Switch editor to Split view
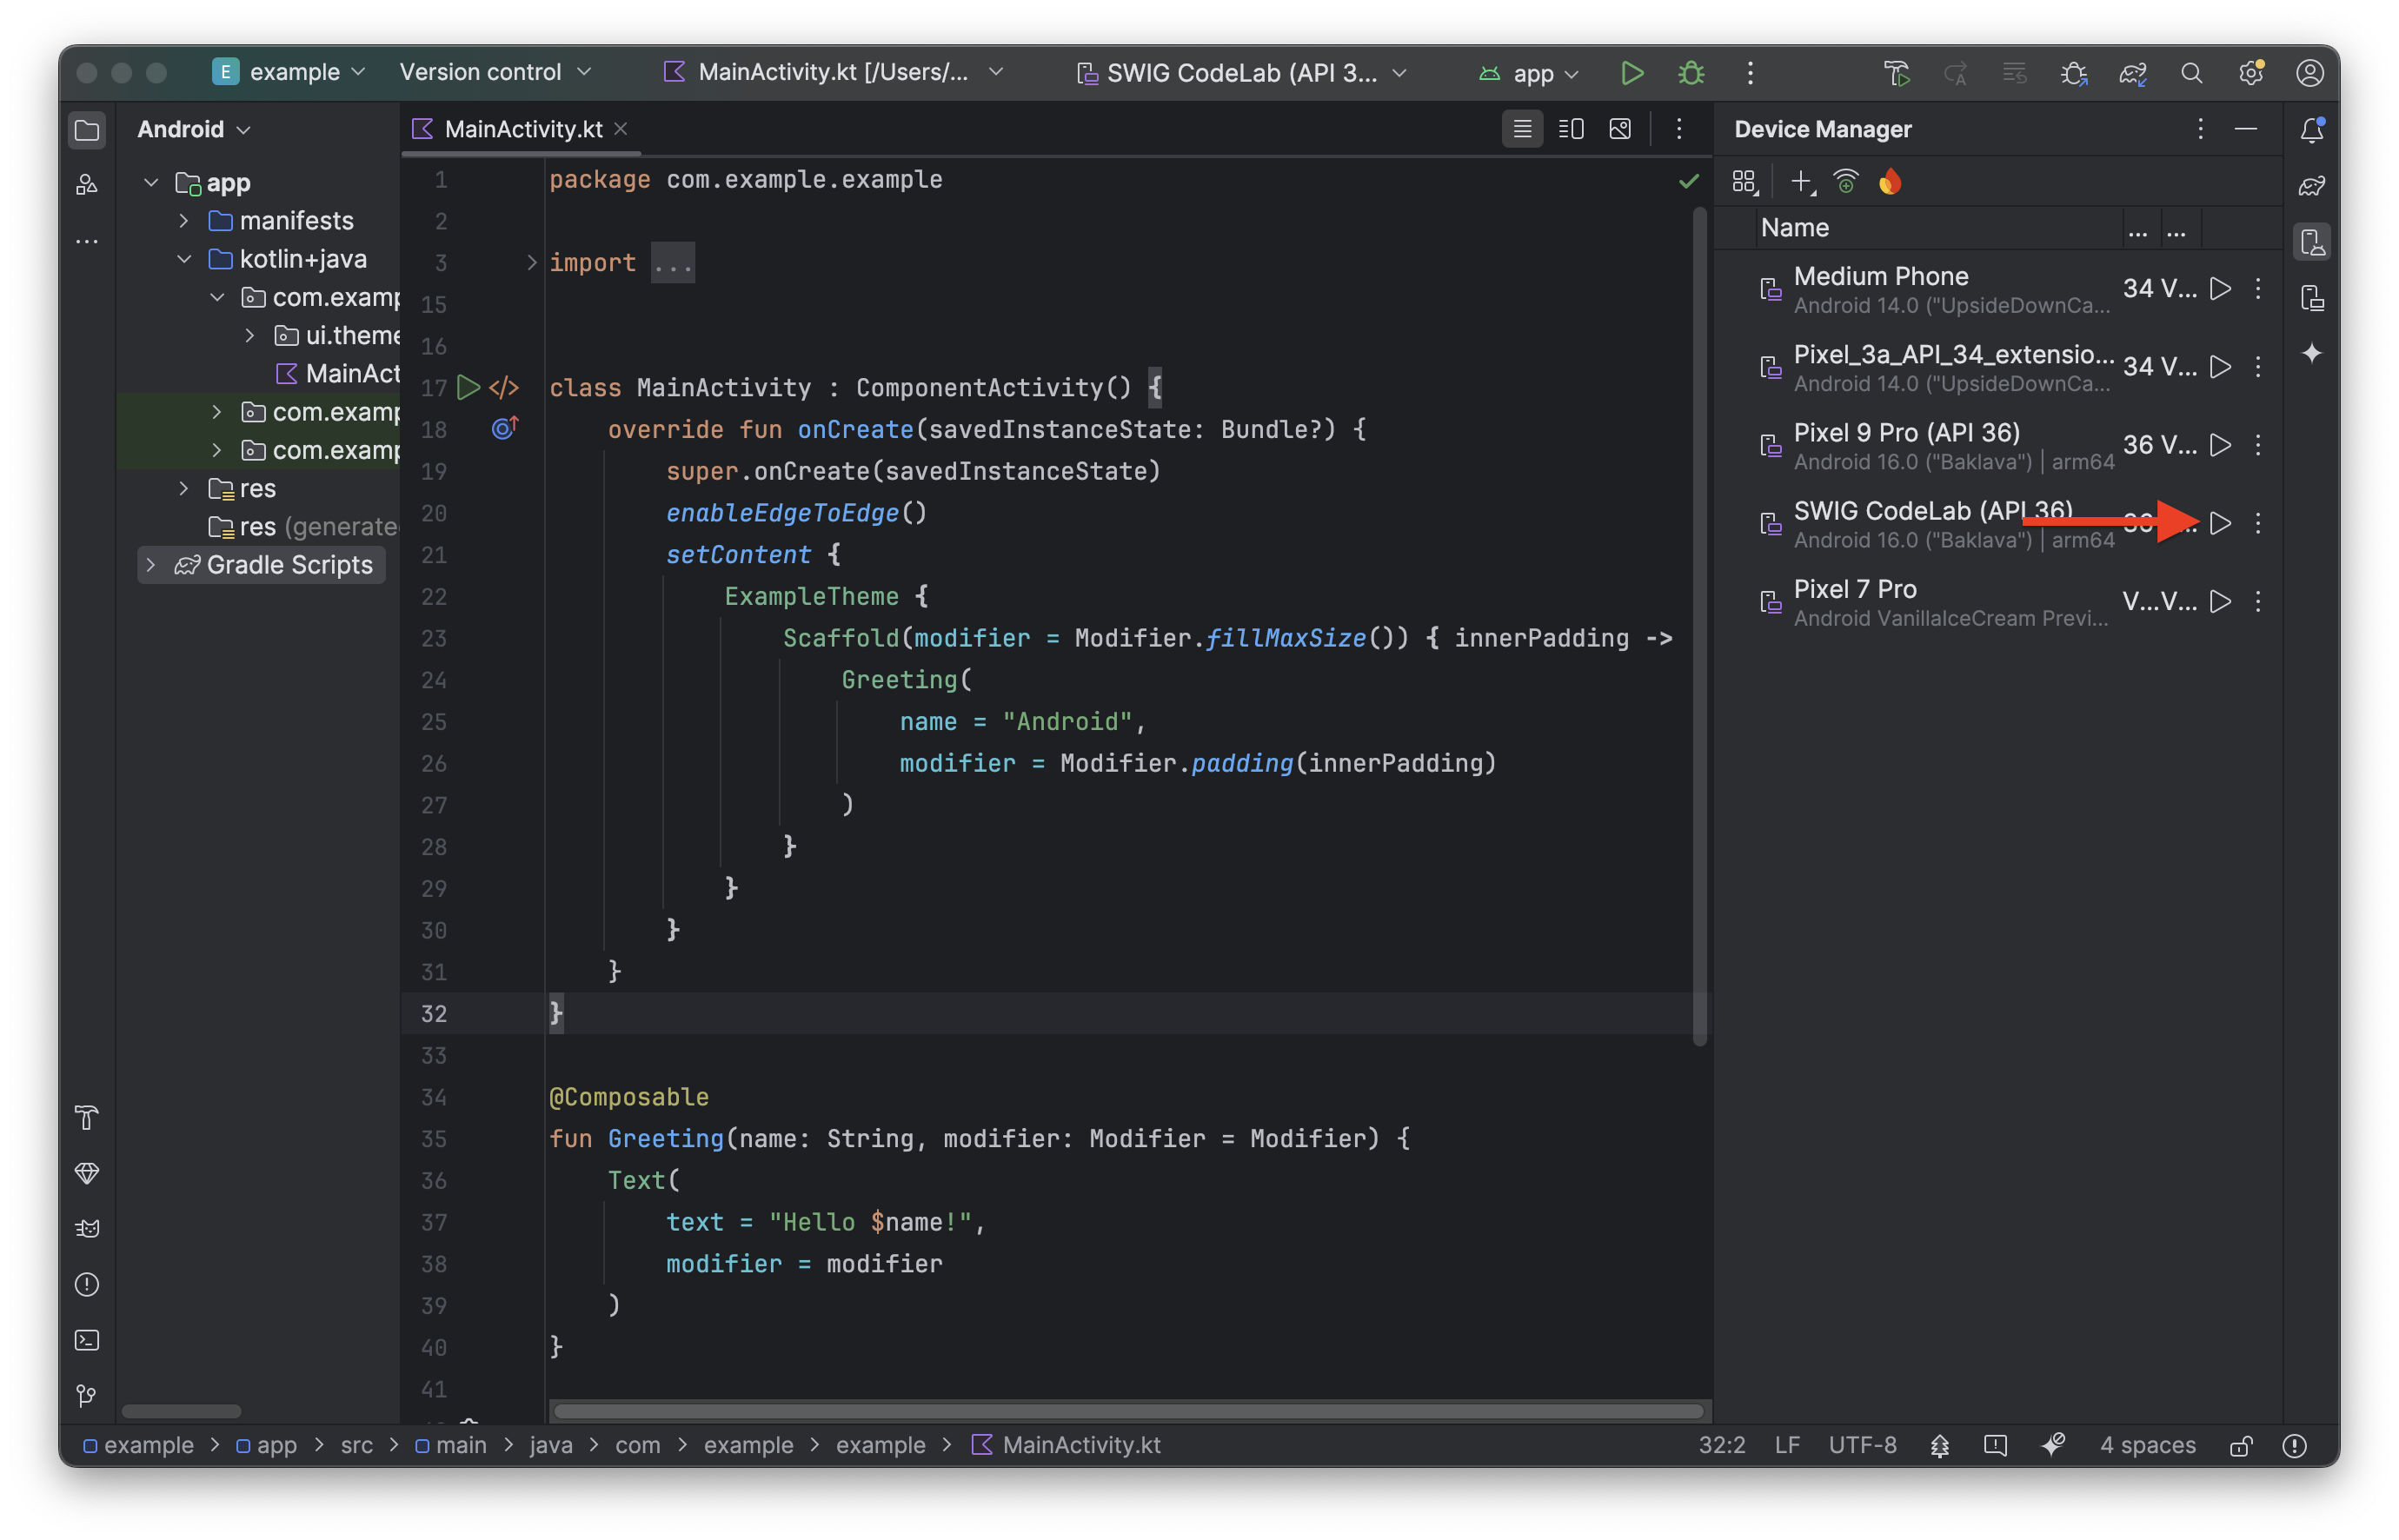This screenshot has height=1540, width=2399. [1571, 129]
